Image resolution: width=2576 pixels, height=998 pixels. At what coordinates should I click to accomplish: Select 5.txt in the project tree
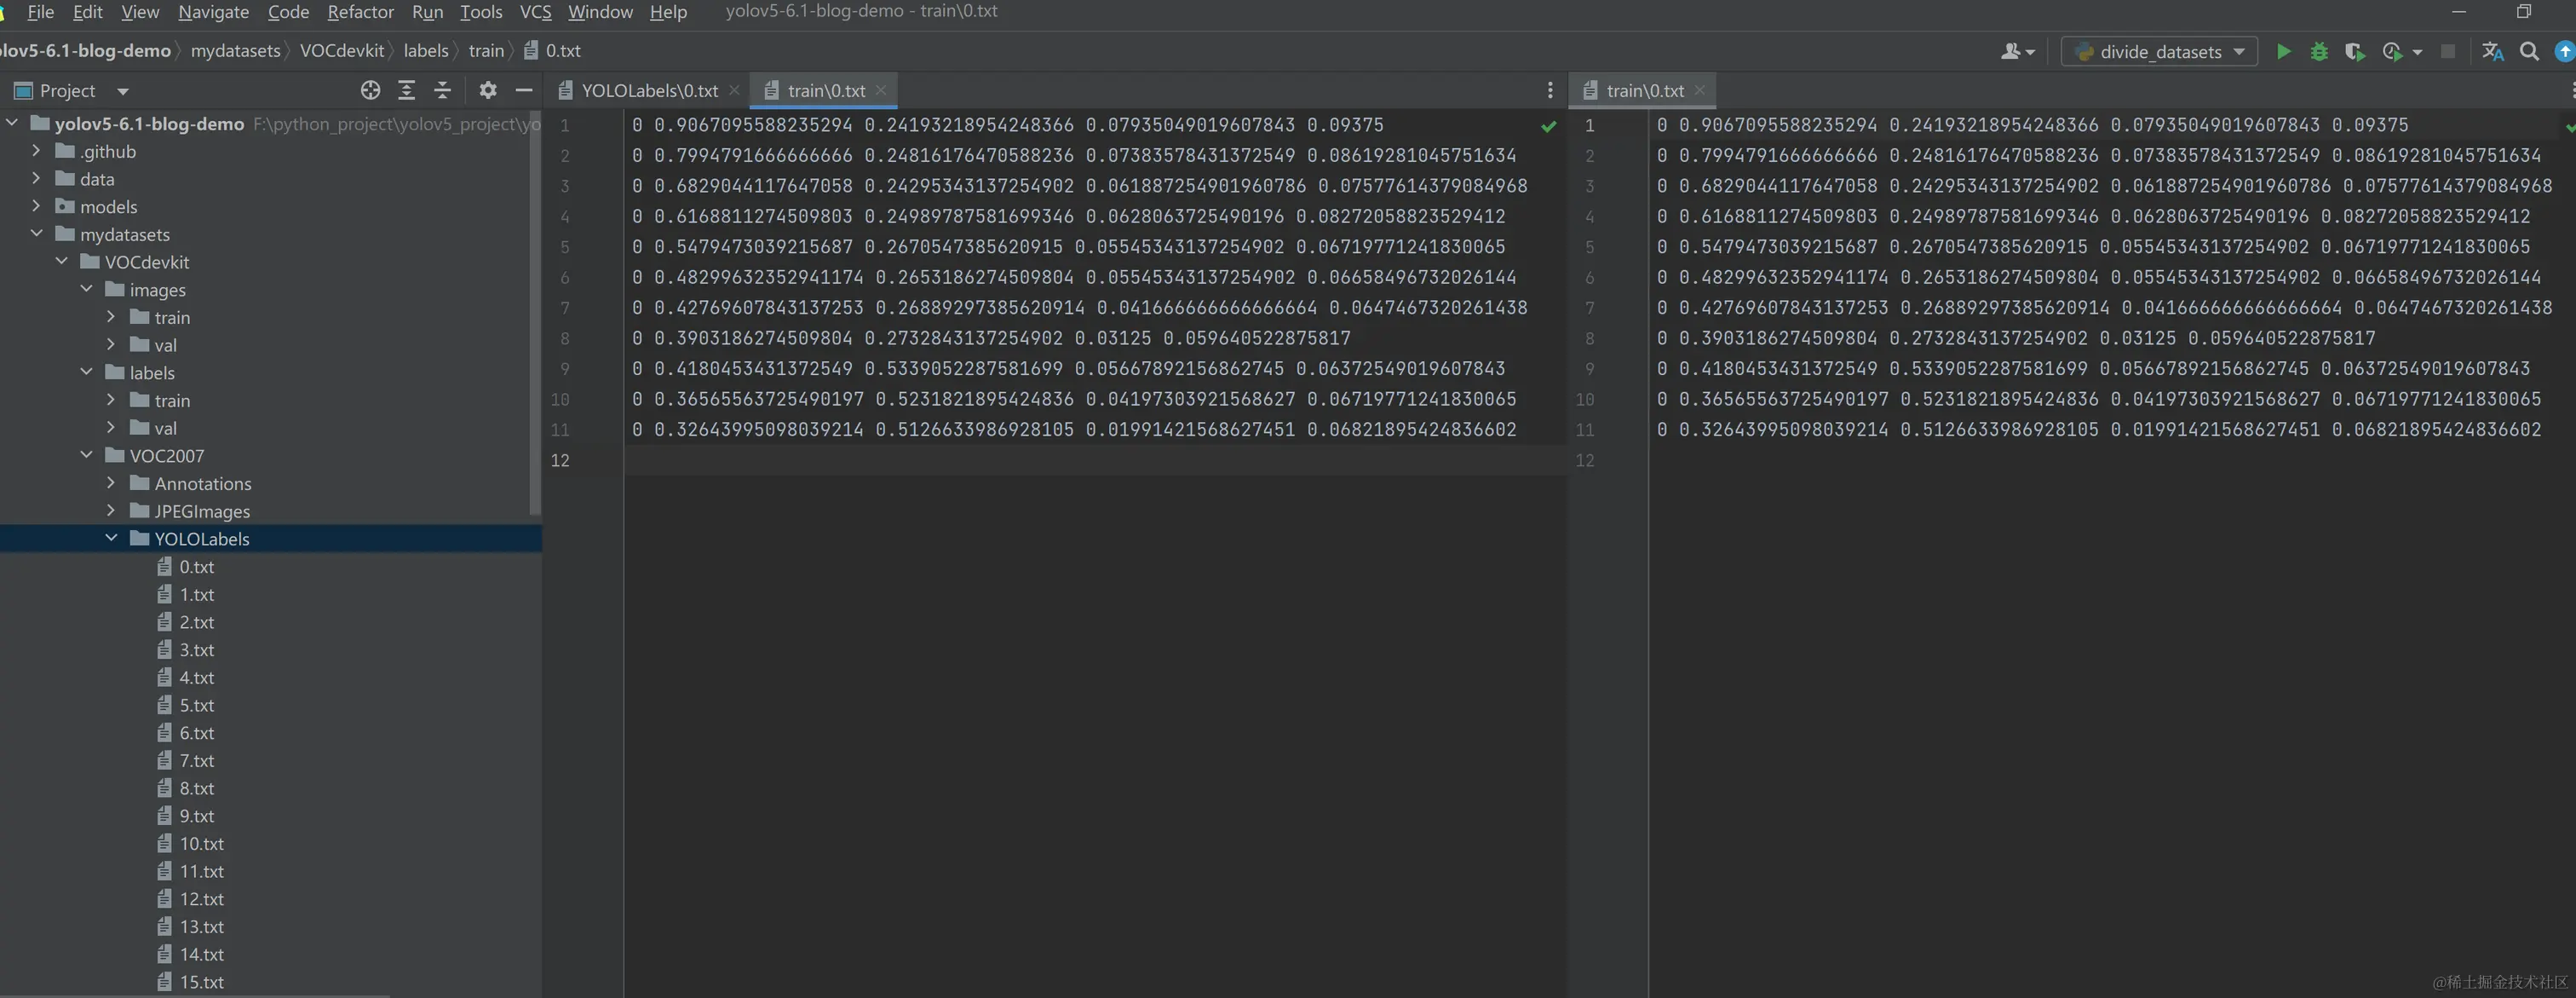pyautogui.click(x=196, y=705)
